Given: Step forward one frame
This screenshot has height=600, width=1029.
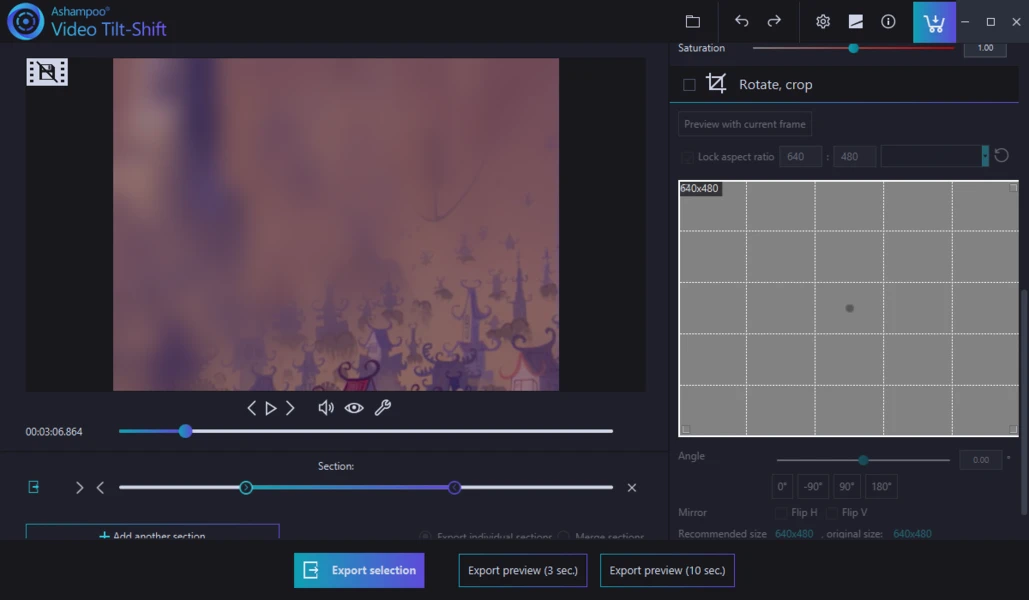Looking at the screenshot, I should pyautogui.click(x=290, y=408).
